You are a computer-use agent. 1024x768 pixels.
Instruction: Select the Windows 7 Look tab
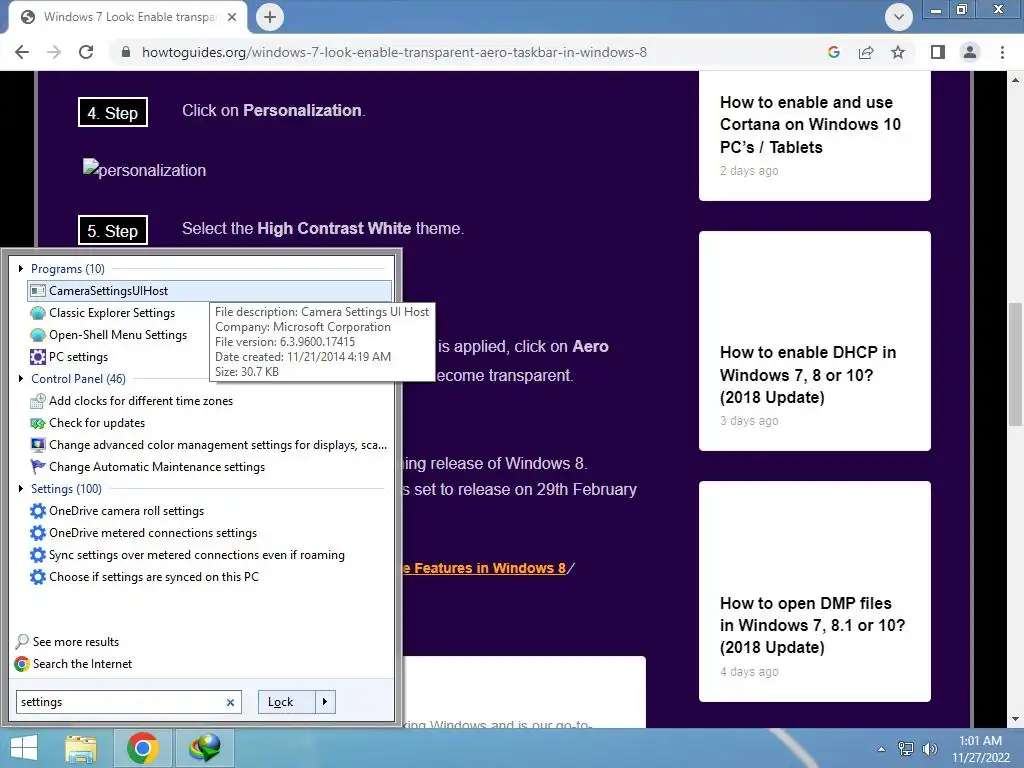[129, 17]
